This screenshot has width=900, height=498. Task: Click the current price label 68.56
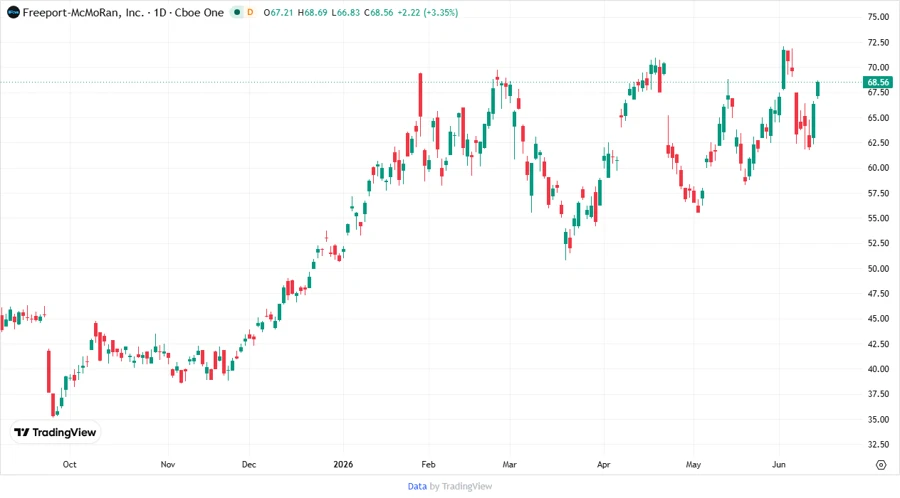[878, 83]
